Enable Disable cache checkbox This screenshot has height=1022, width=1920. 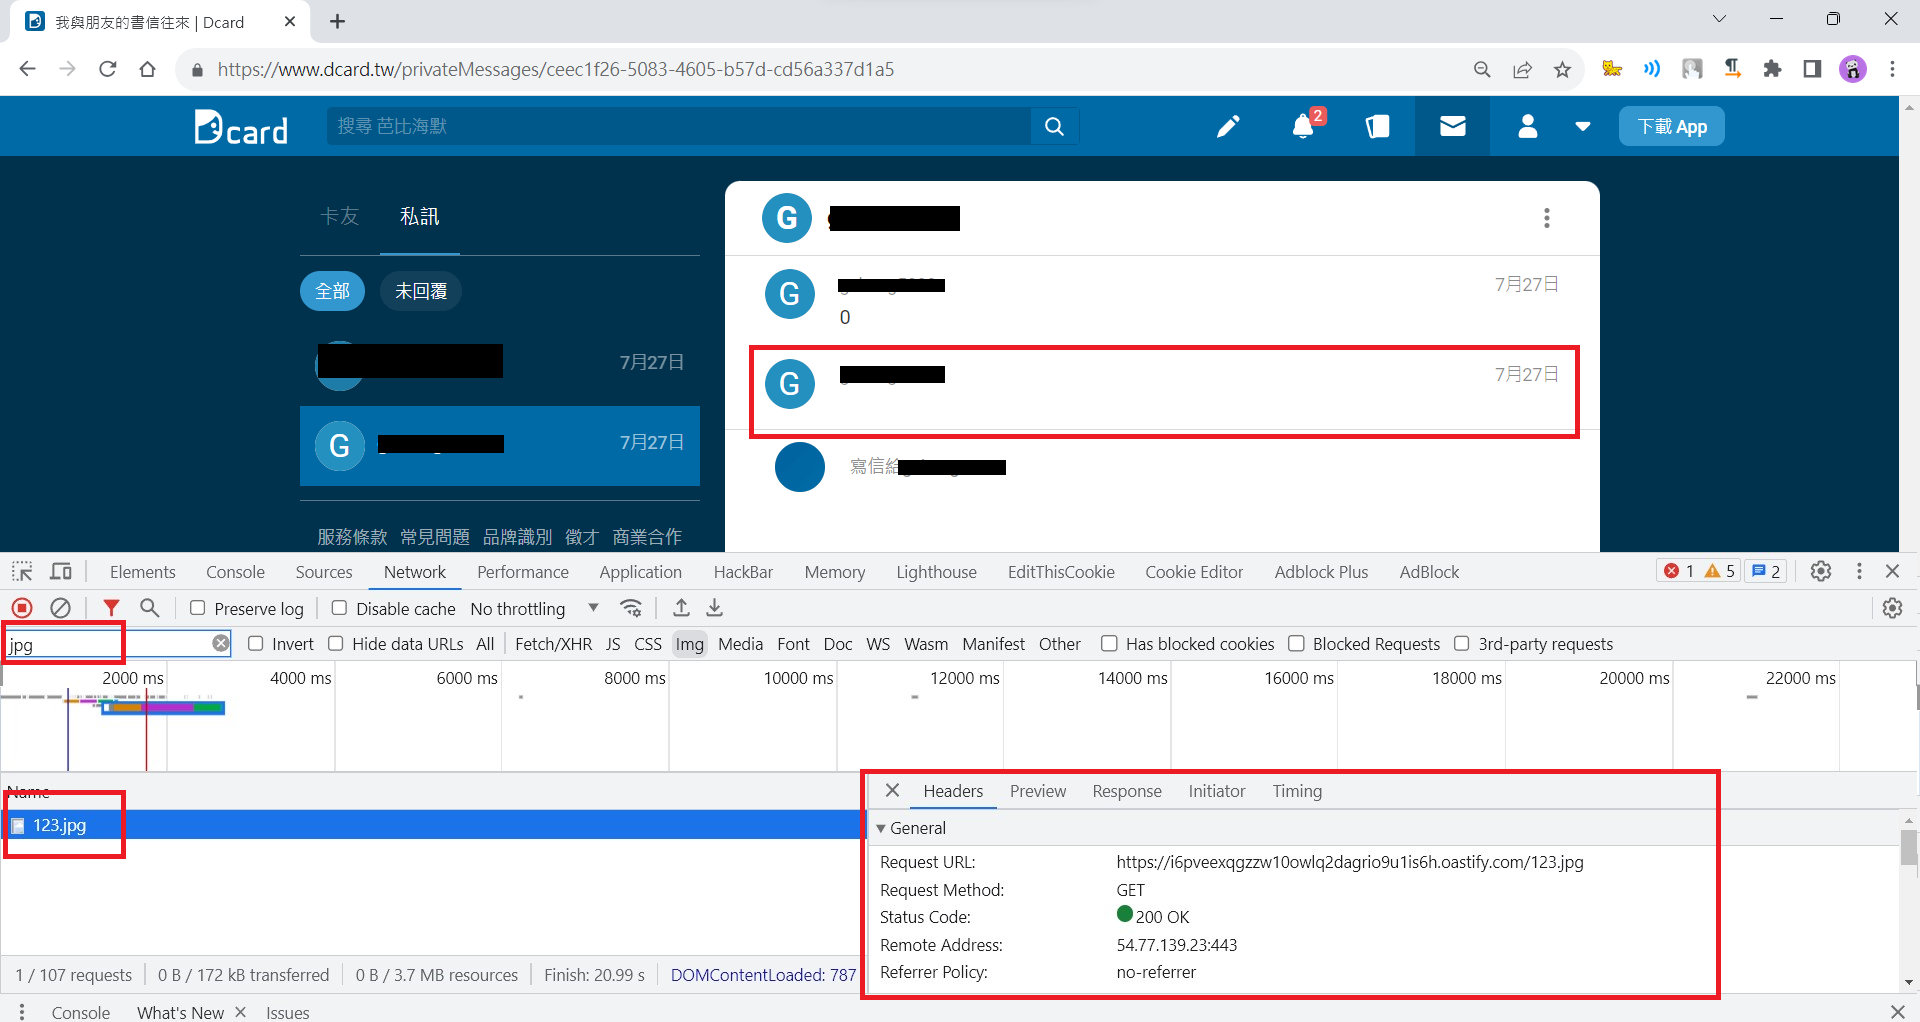pos(339,608)
